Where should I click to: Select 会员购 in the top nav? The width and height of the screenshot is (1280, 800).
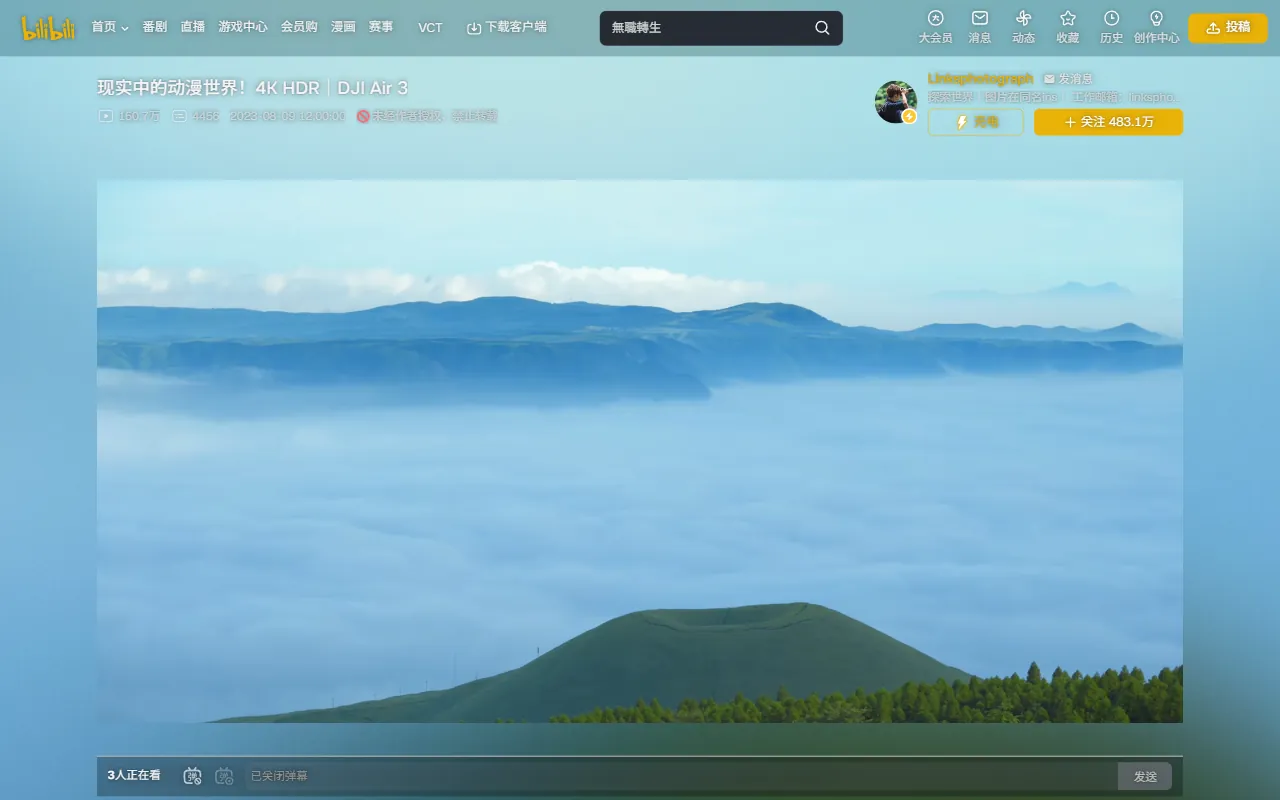299,27
